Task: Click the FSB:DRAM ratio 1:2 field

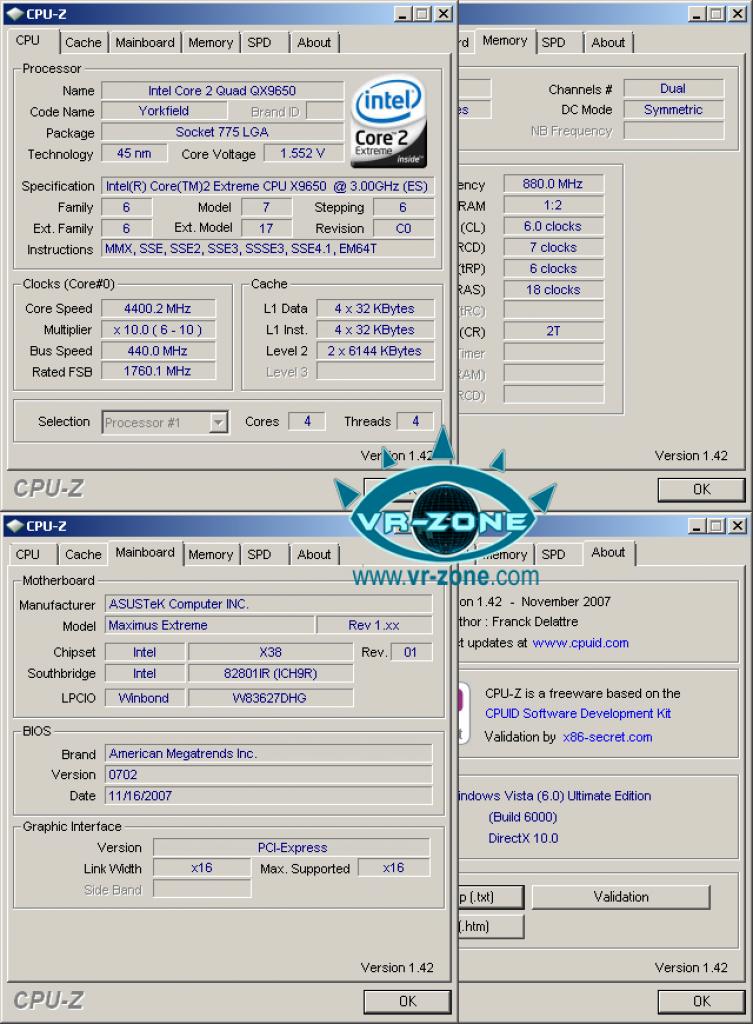Action: pyautogui.click(x=553, y=205)
